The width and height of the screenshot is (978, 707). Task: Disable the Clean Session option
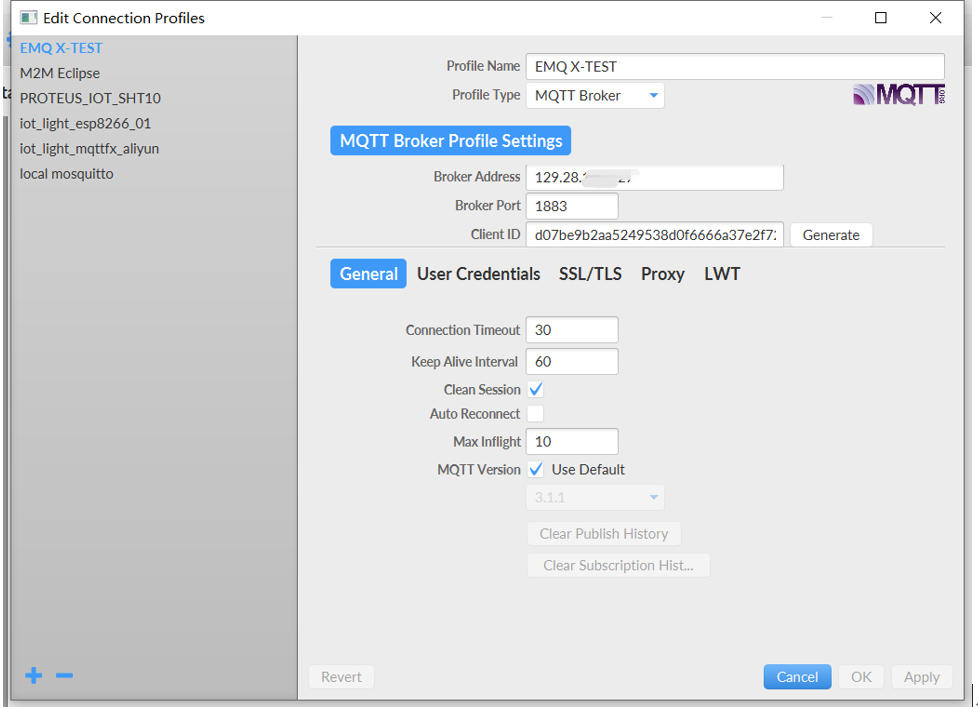(535, 389)
